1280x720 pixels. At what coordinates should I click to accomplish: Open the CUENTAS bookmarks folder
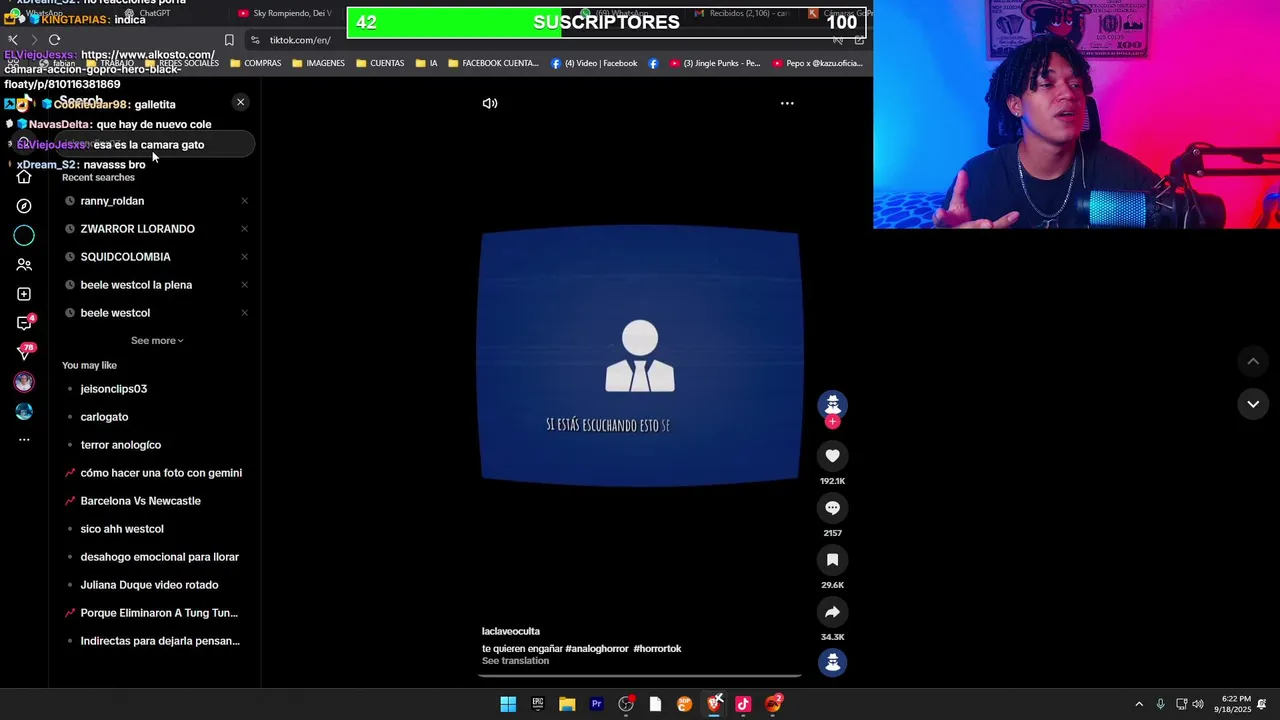pos(380,63)
